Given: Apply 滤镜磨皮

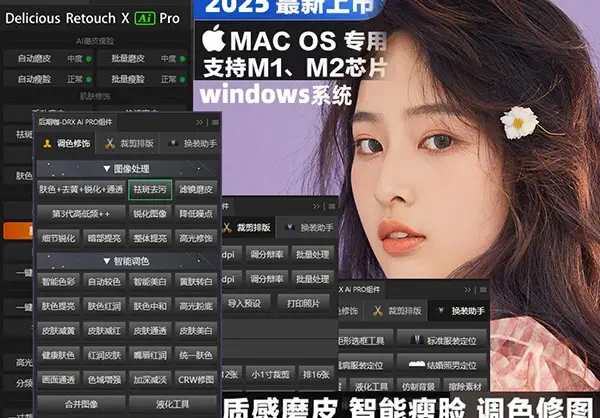Looking at the screenshot, I should tap(196, 189).
